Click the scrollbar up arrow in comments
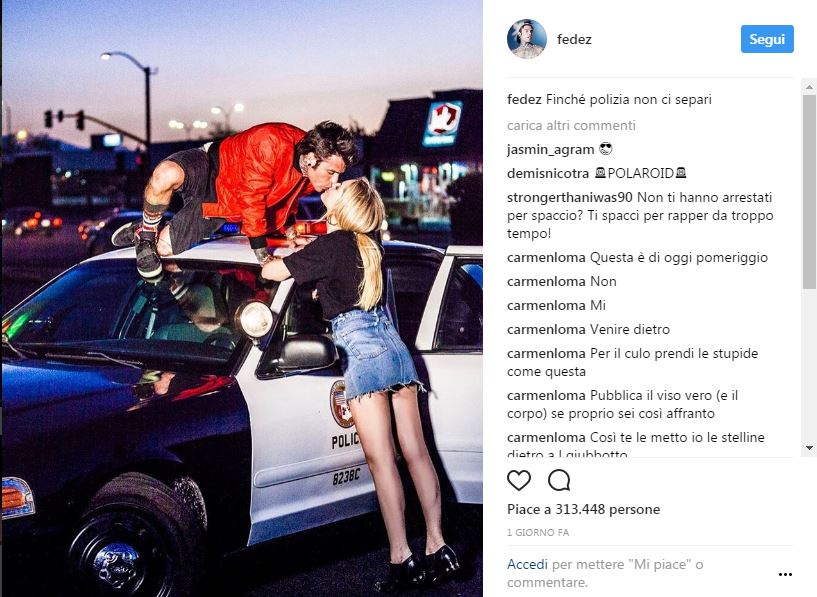 809,87
